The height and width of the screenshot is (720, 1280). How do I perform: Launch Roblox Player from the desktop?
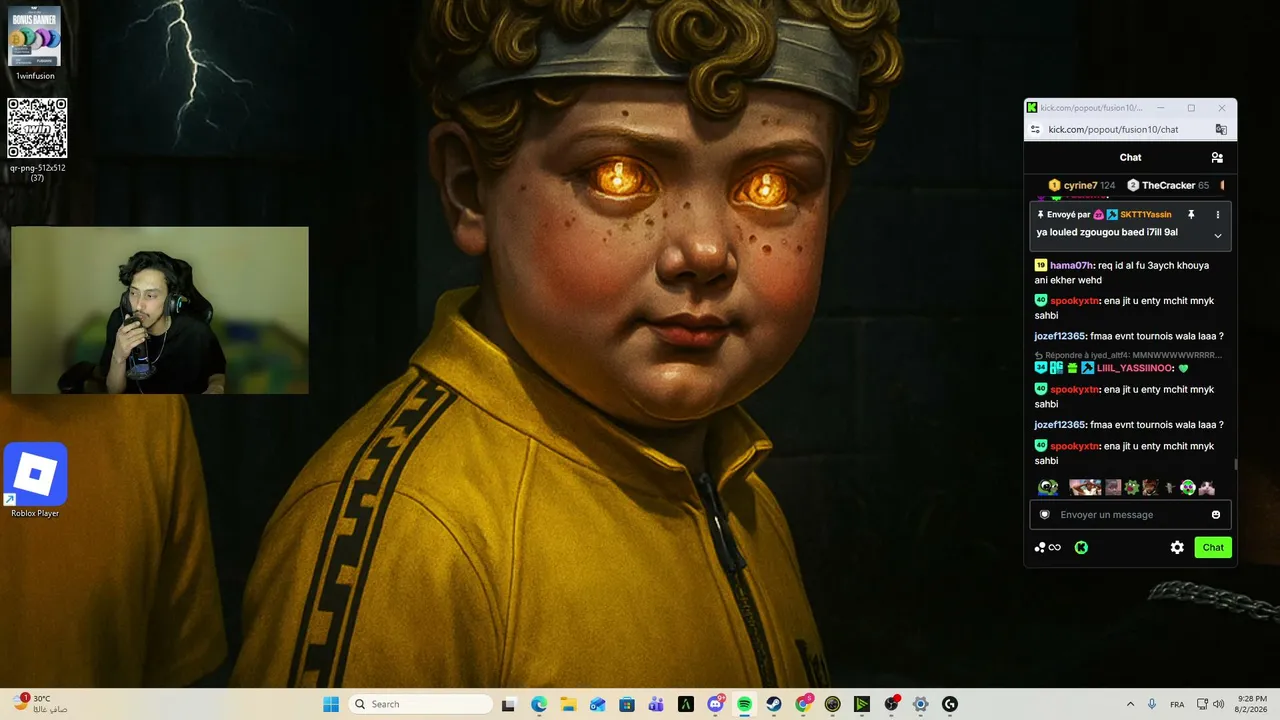click(35, 480)
